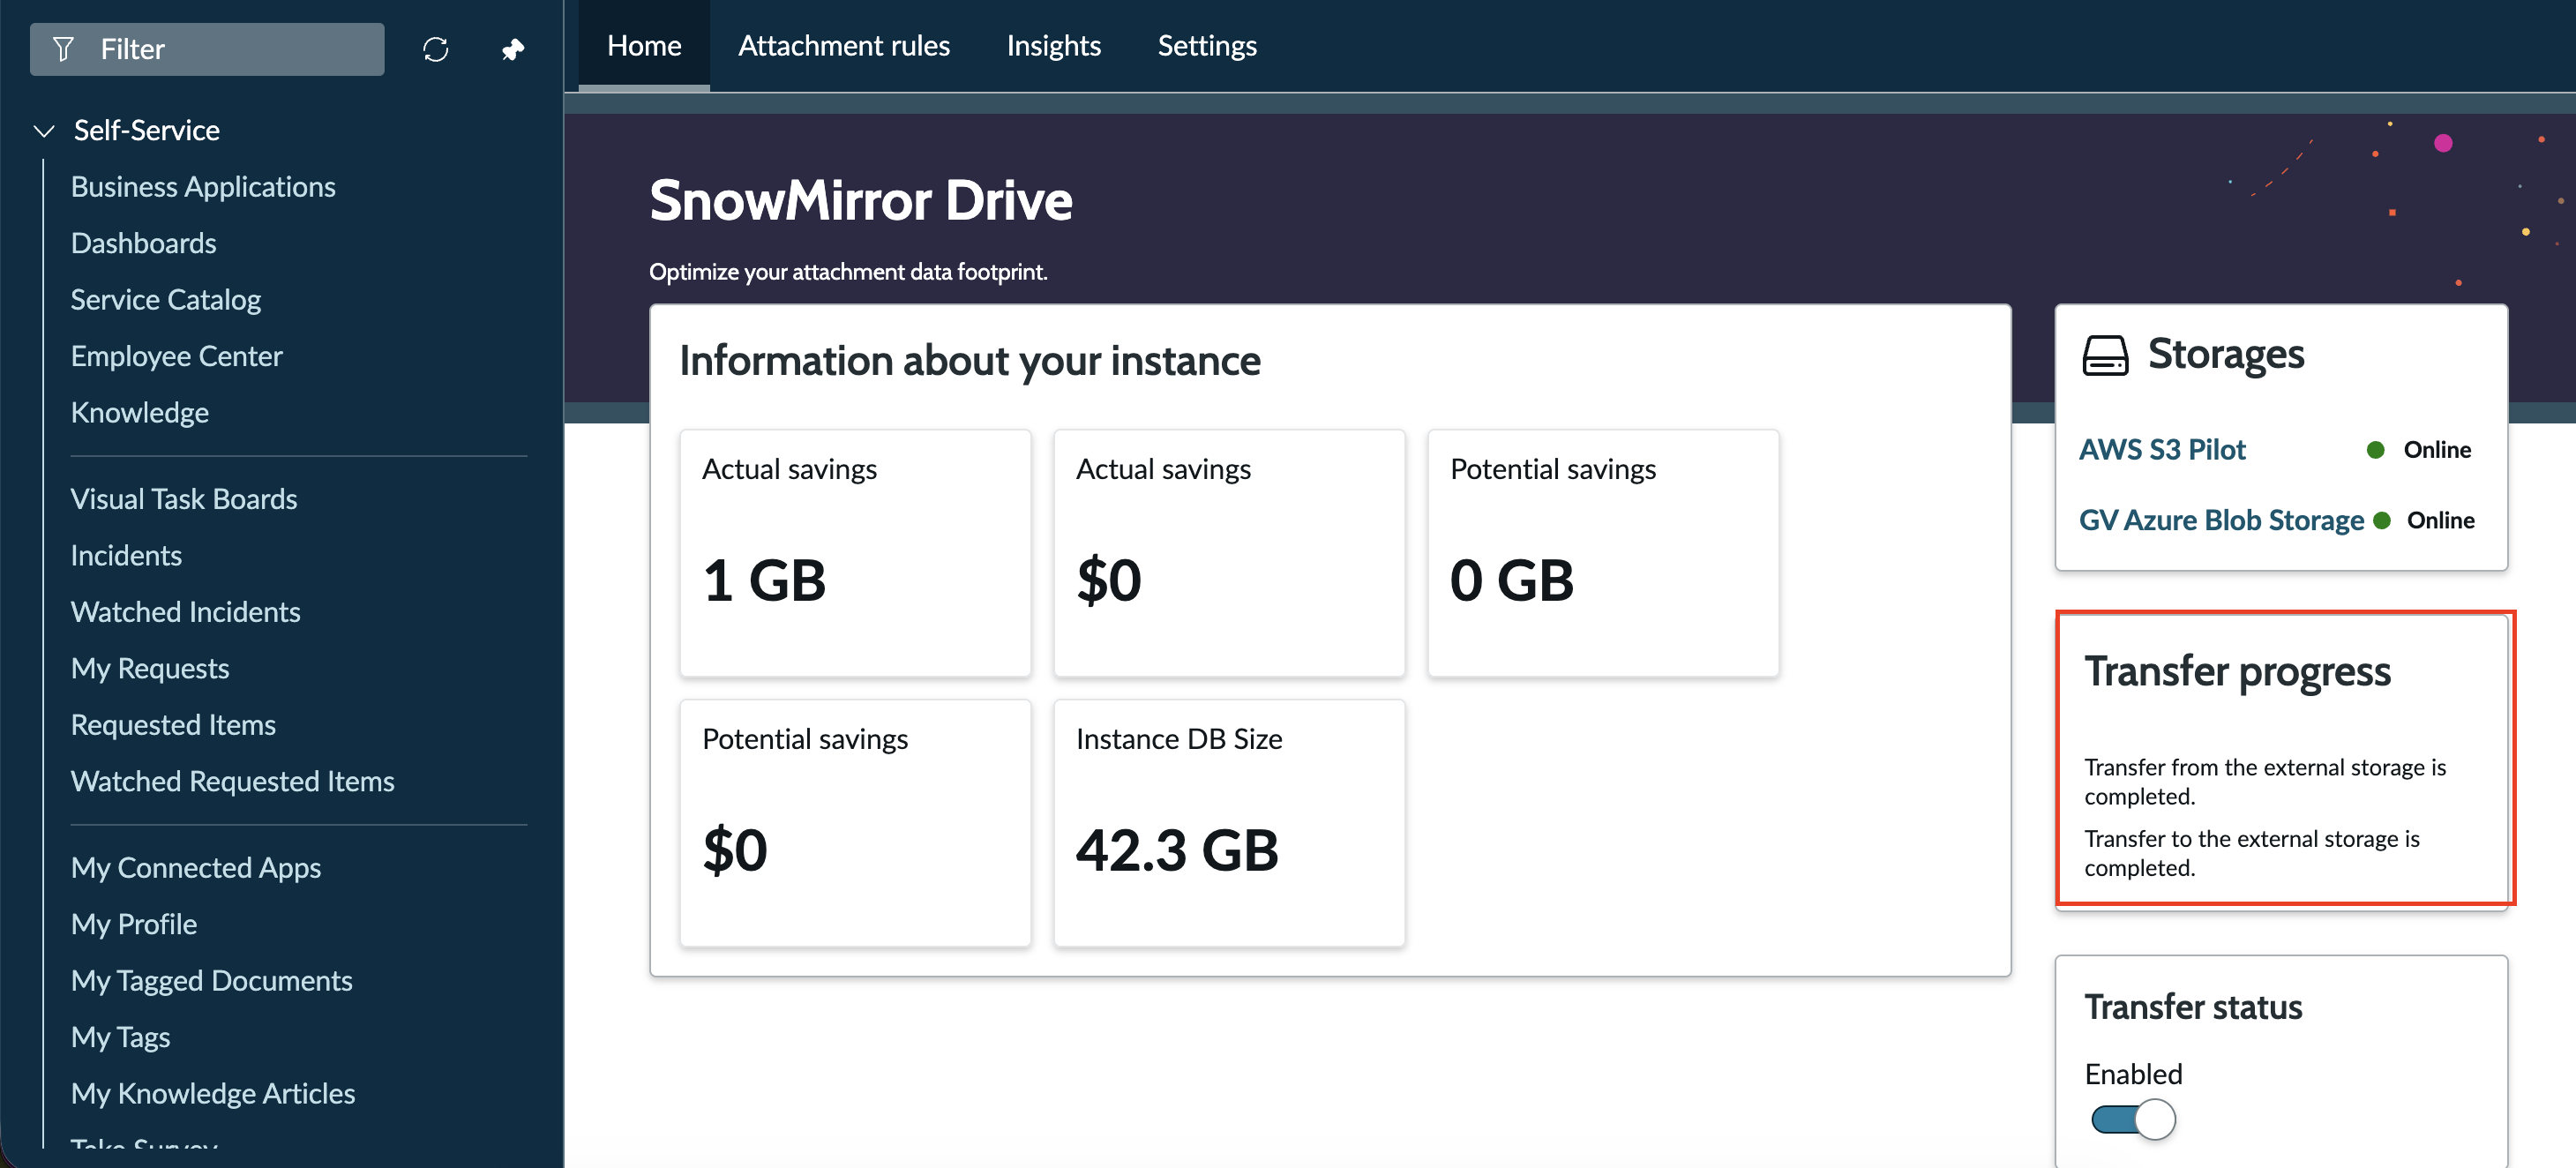Open My Connected Apps

196,868
